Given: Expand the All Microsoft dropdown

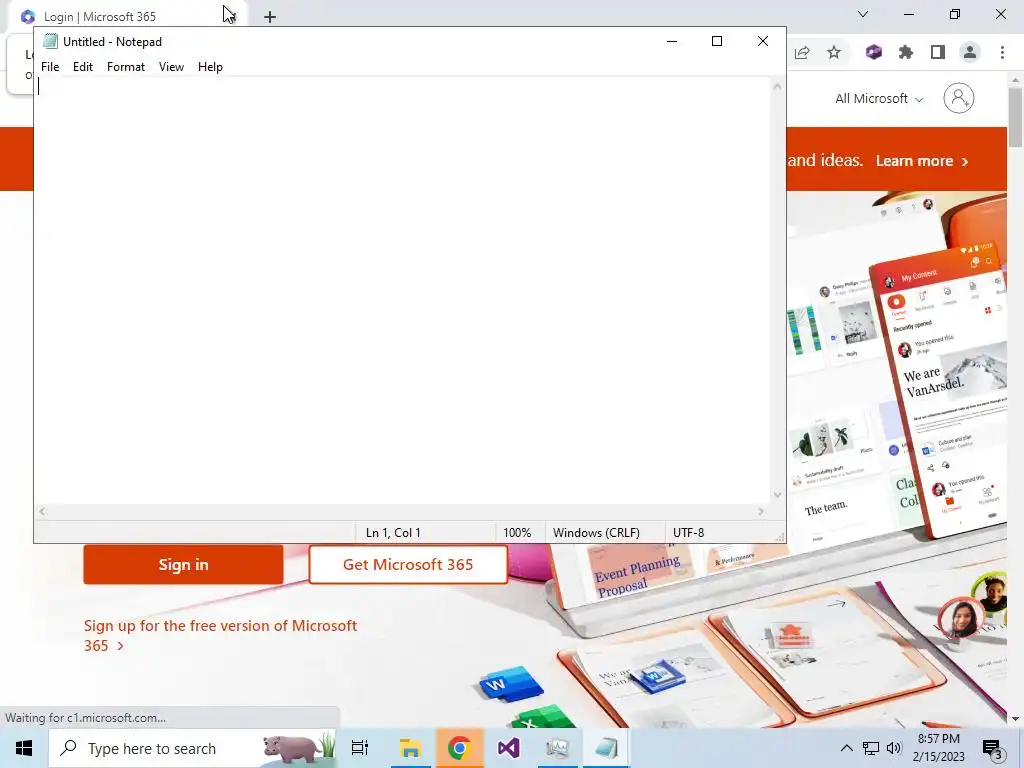Looking at the screenshot, I should [x=879, y=99].
